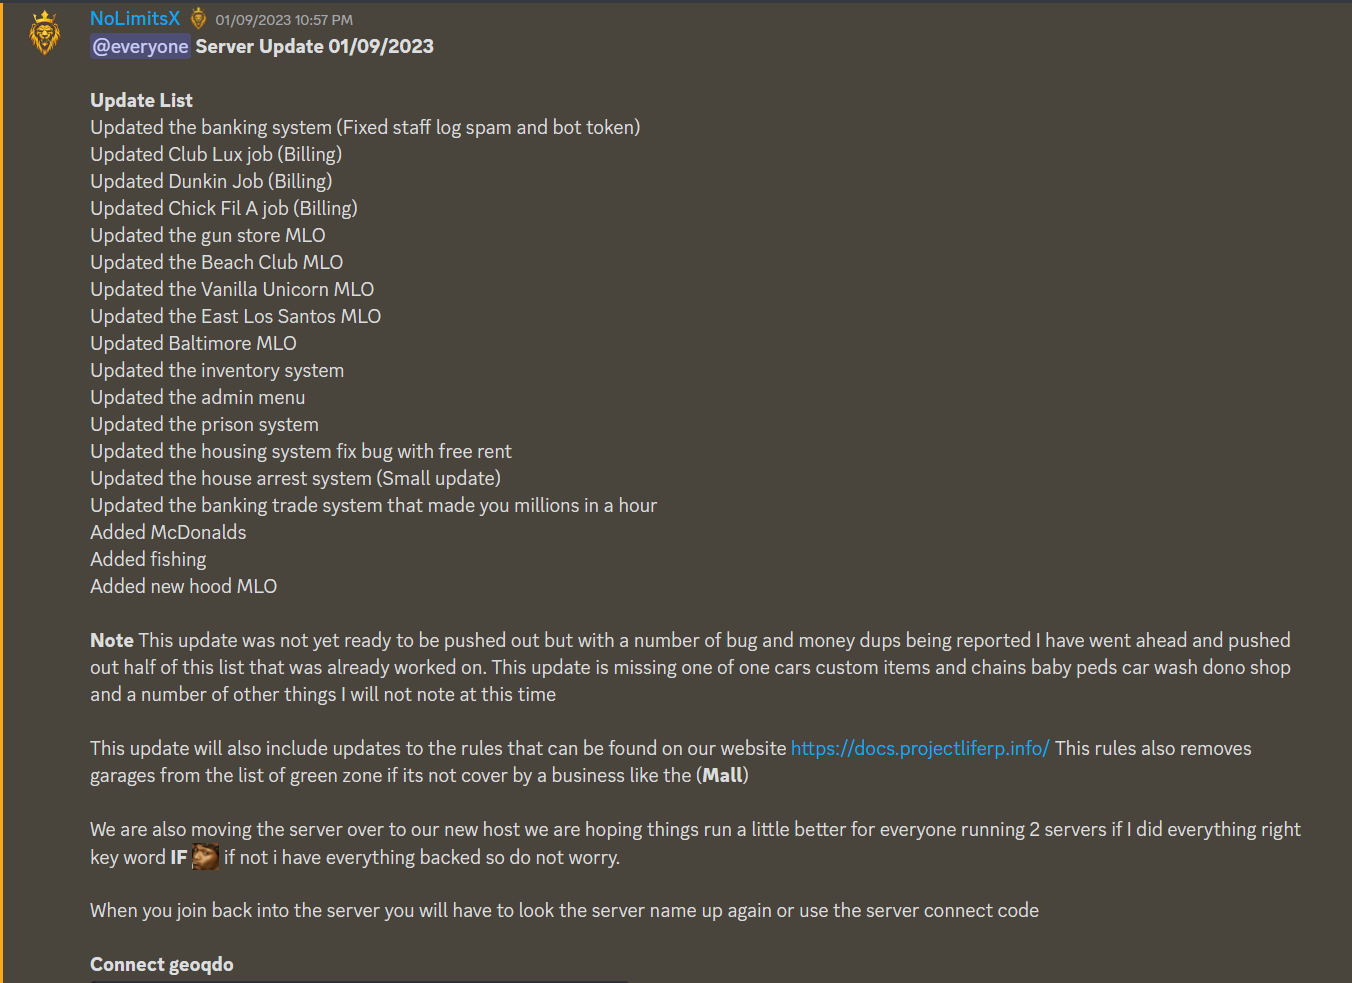Click the Updated the admin menu line

coord(198,397)
